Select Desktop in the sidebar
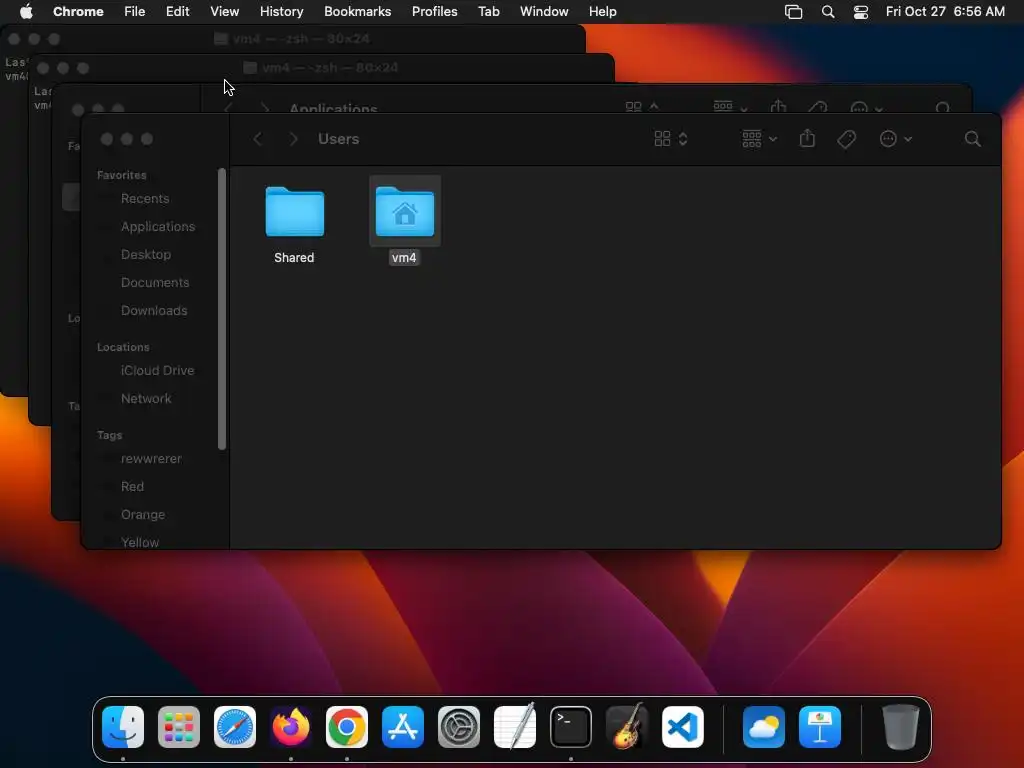This screenshot has height=768, width=1024. coord(146,255)
